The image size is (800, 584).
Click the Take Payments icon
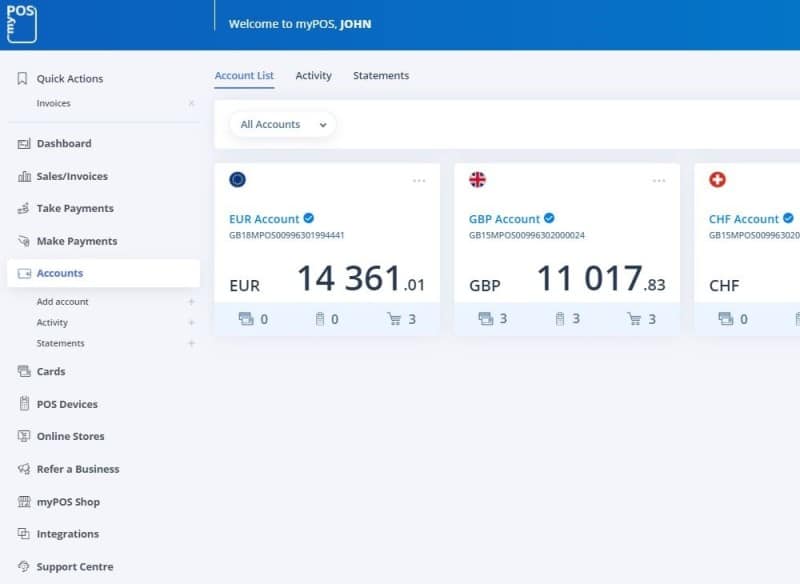pos(24,209)
